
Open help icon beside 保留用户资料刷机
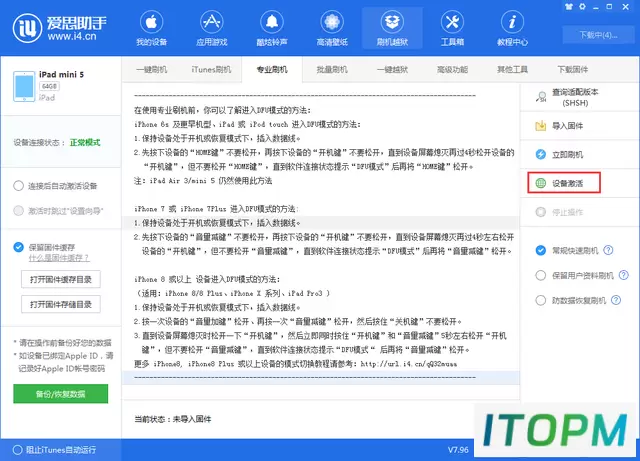624,275
